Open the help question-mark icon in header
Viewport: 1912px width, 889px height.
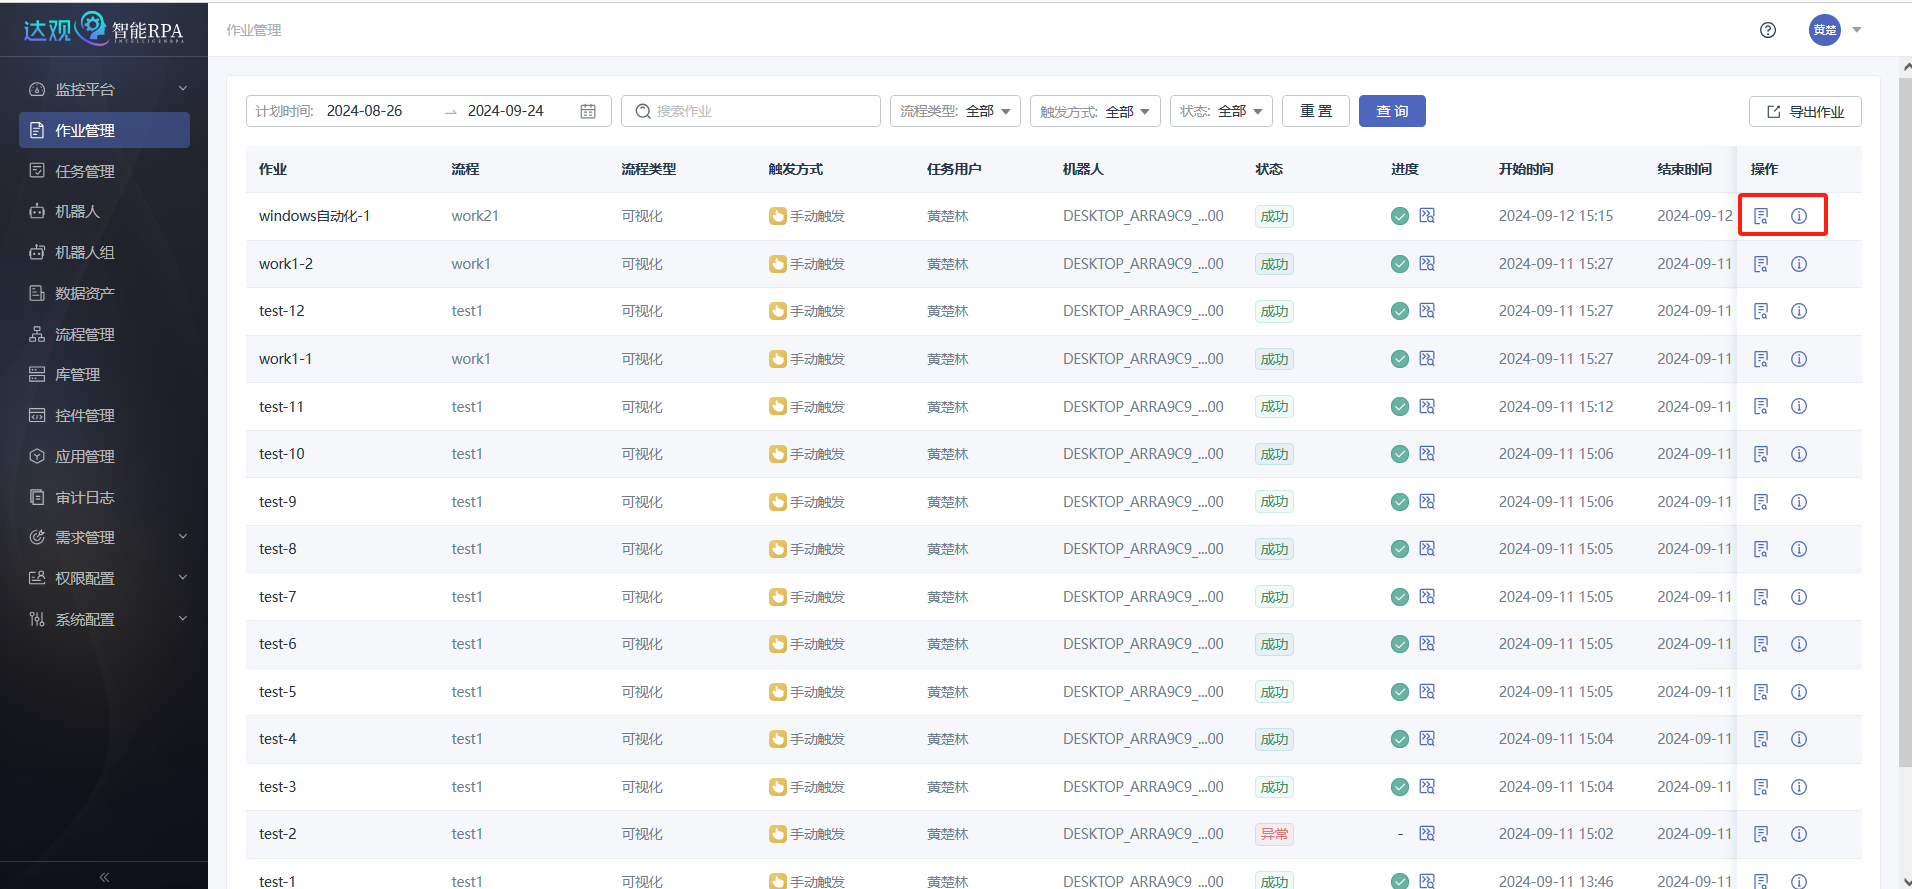coord(1768,30)
